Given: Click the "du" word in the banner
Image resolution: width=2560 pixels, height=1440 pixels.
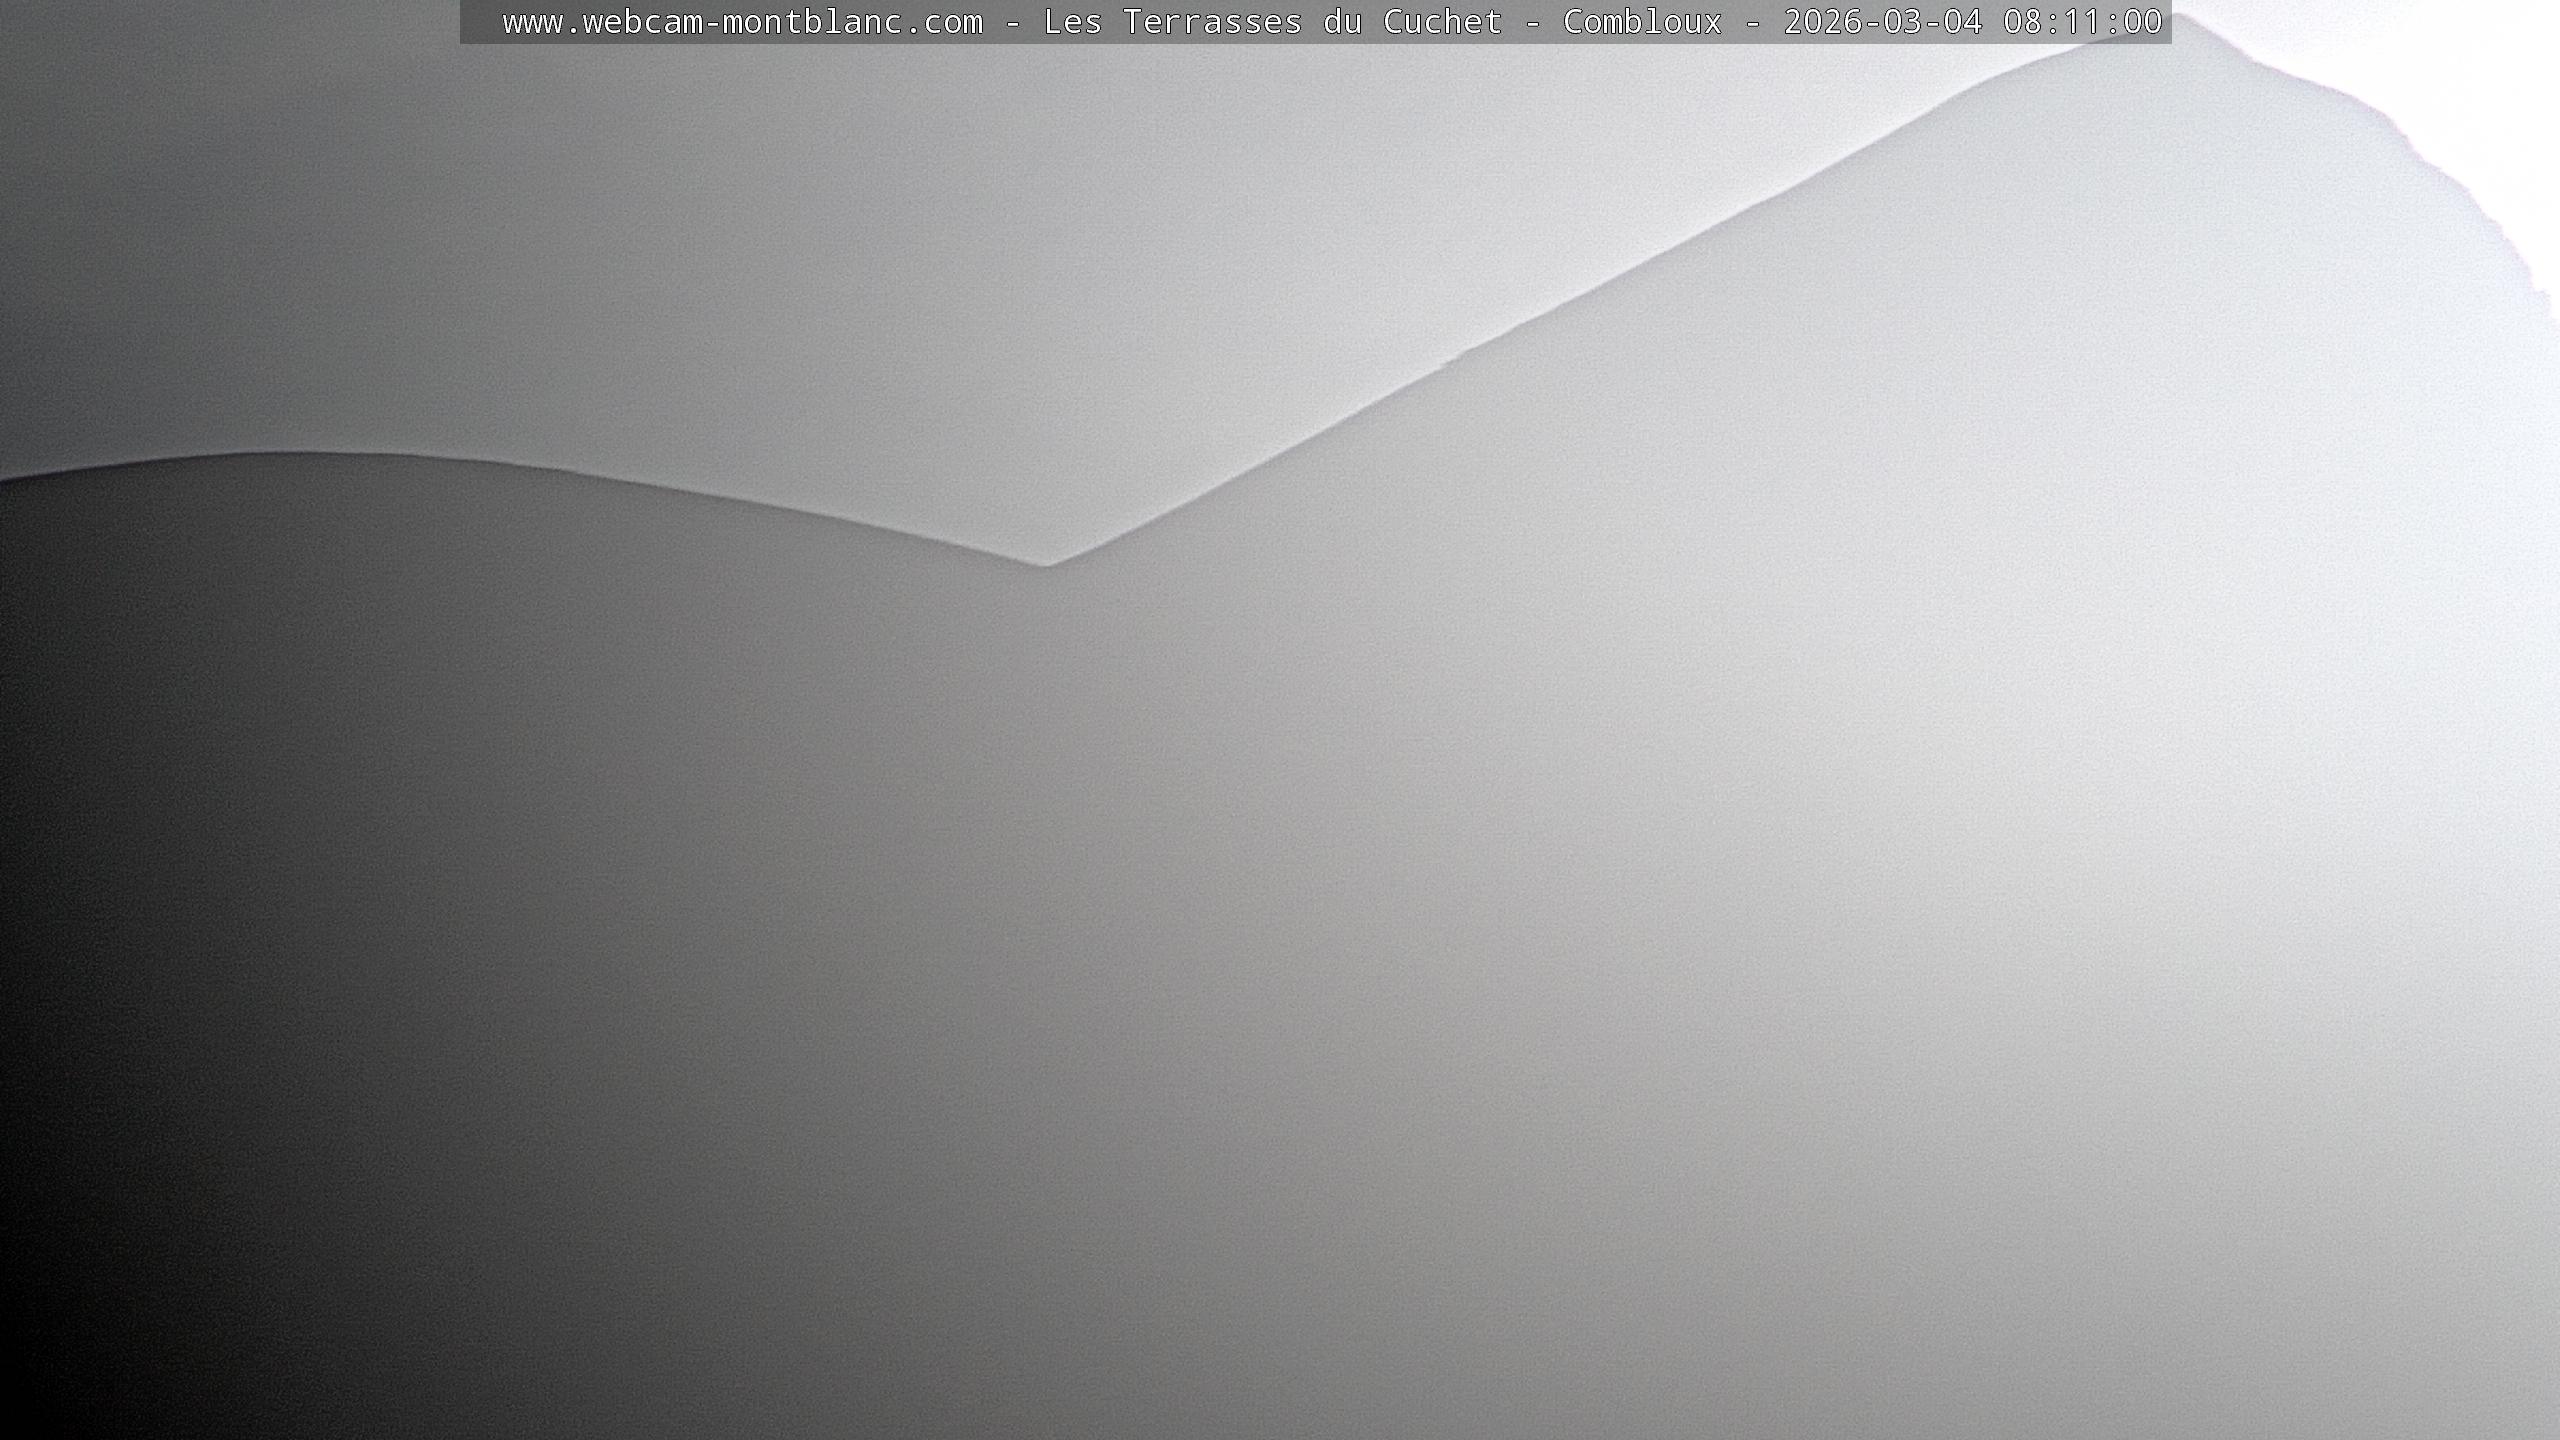Looking at the screenshot, I should coord(1342,22).
